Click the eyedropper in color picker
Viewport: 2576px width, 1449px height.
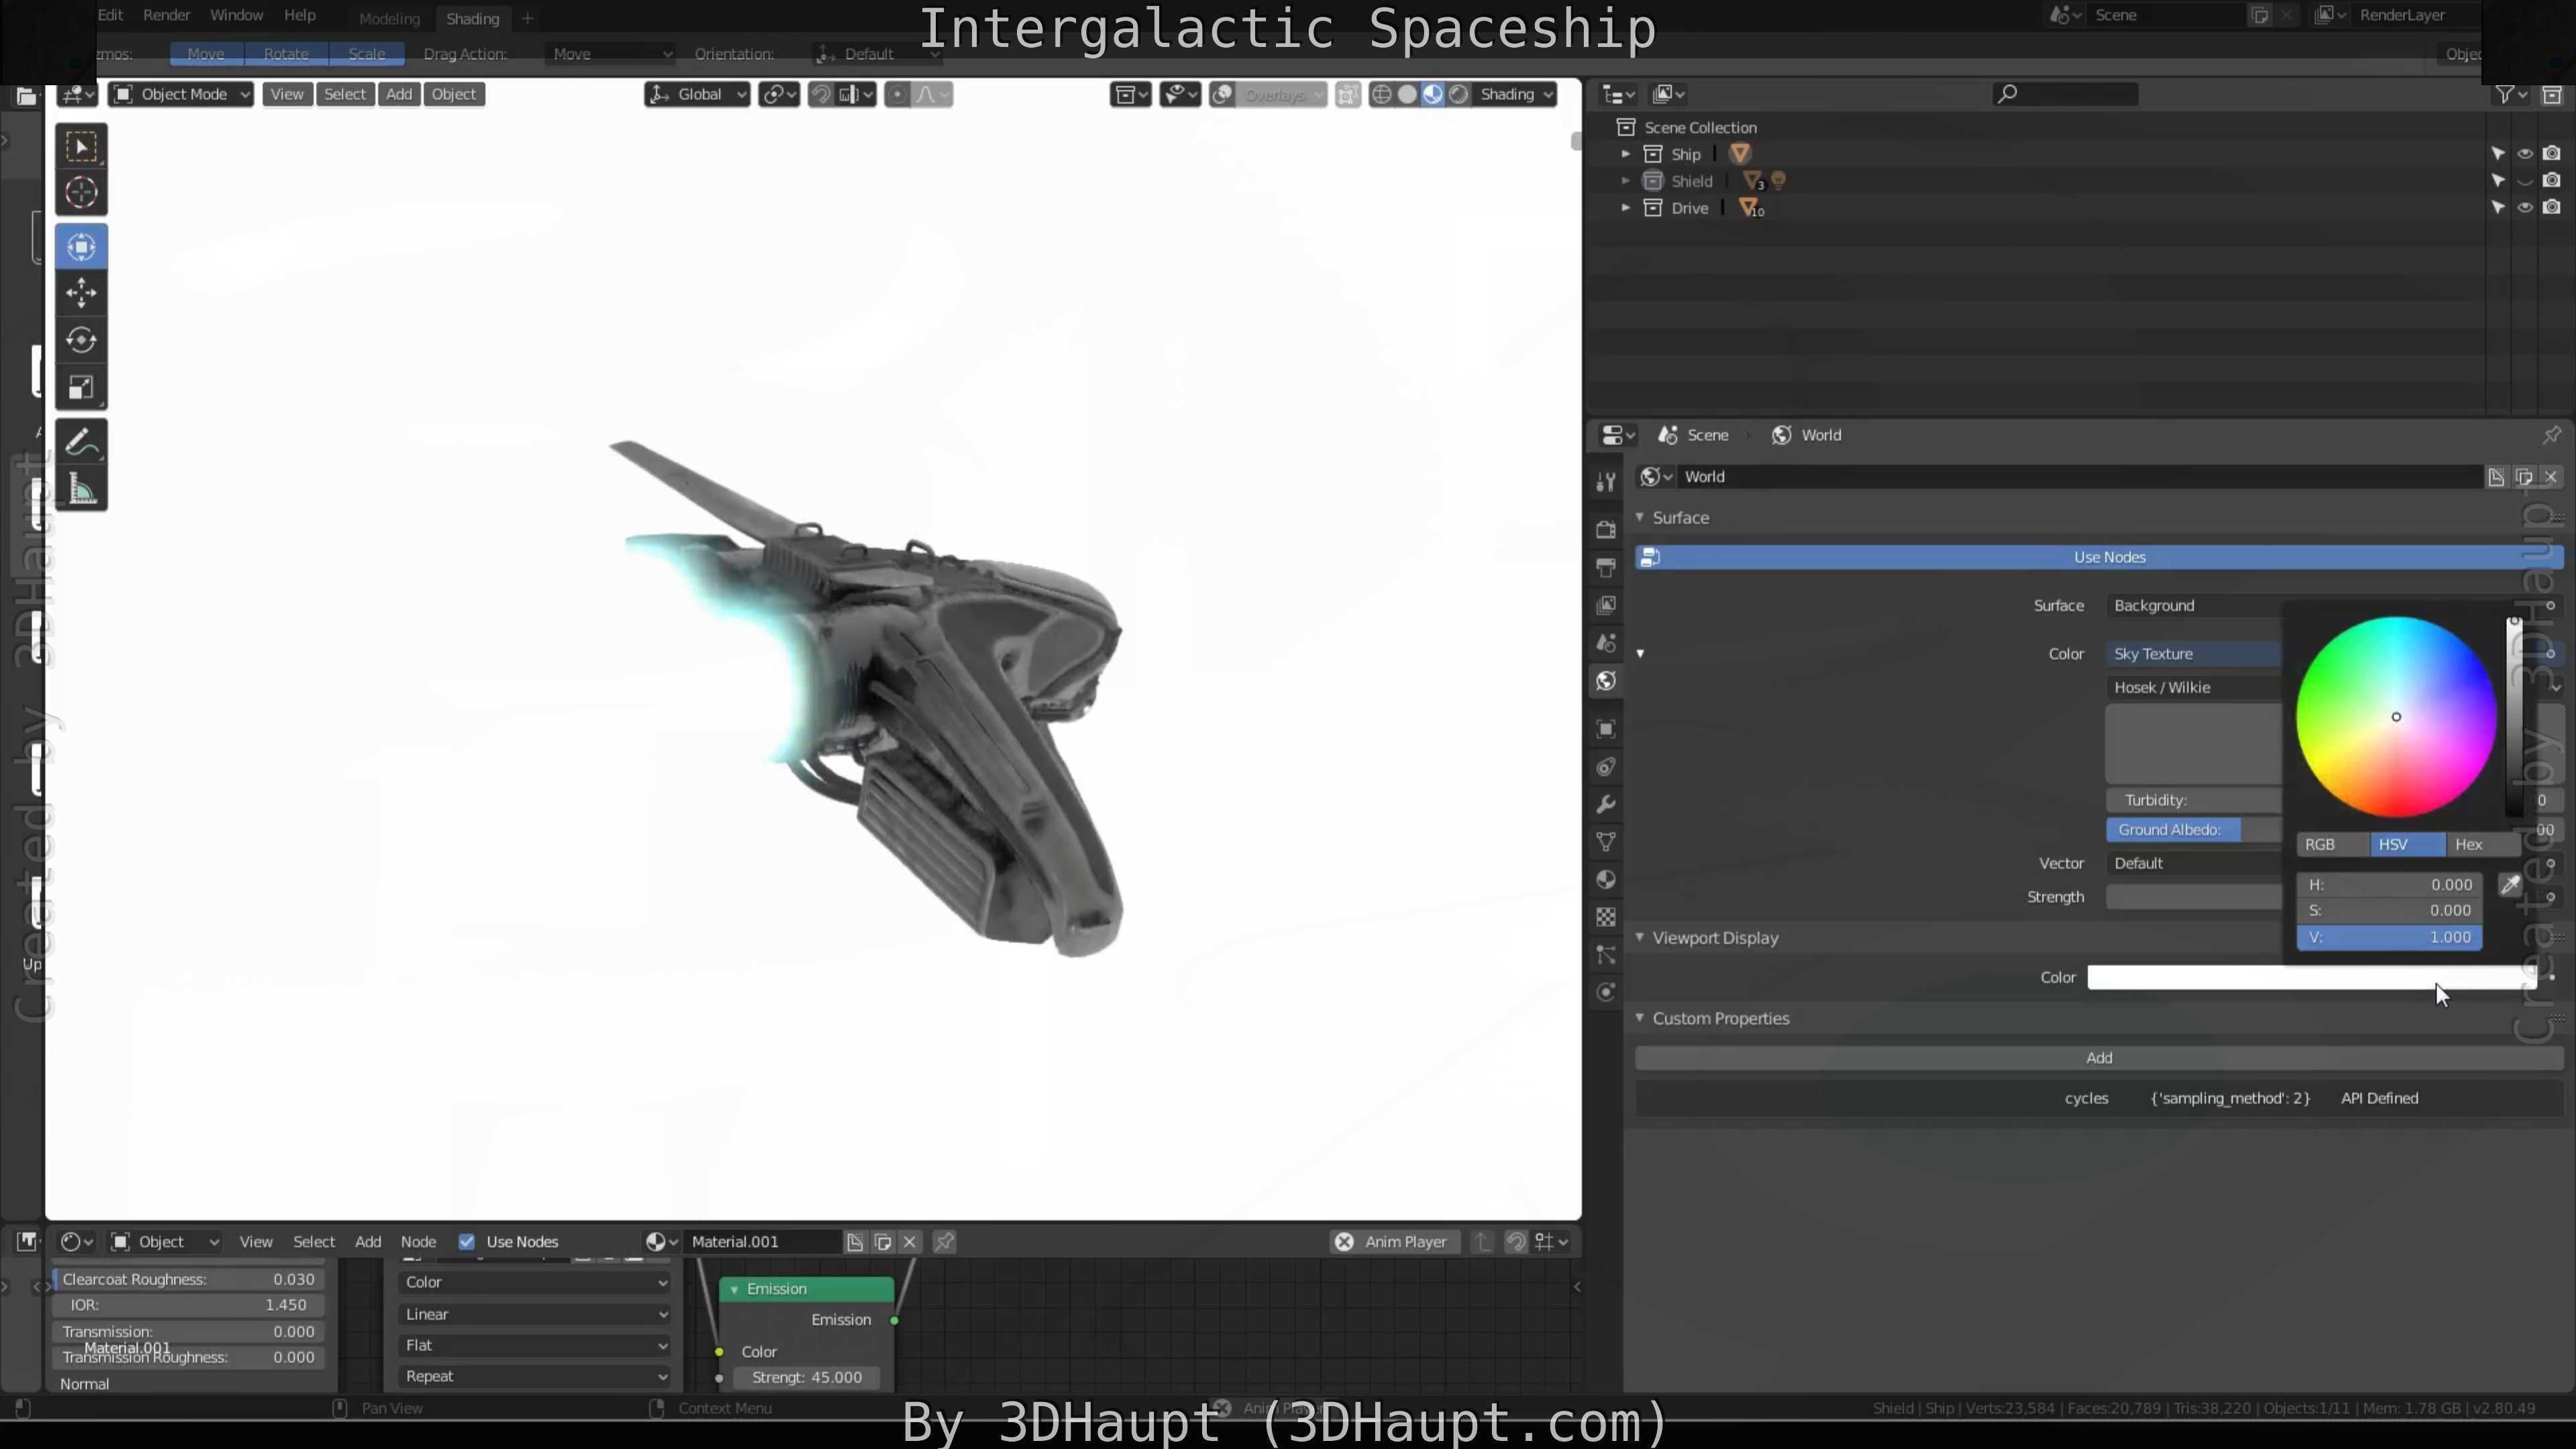click(2510, 885)
